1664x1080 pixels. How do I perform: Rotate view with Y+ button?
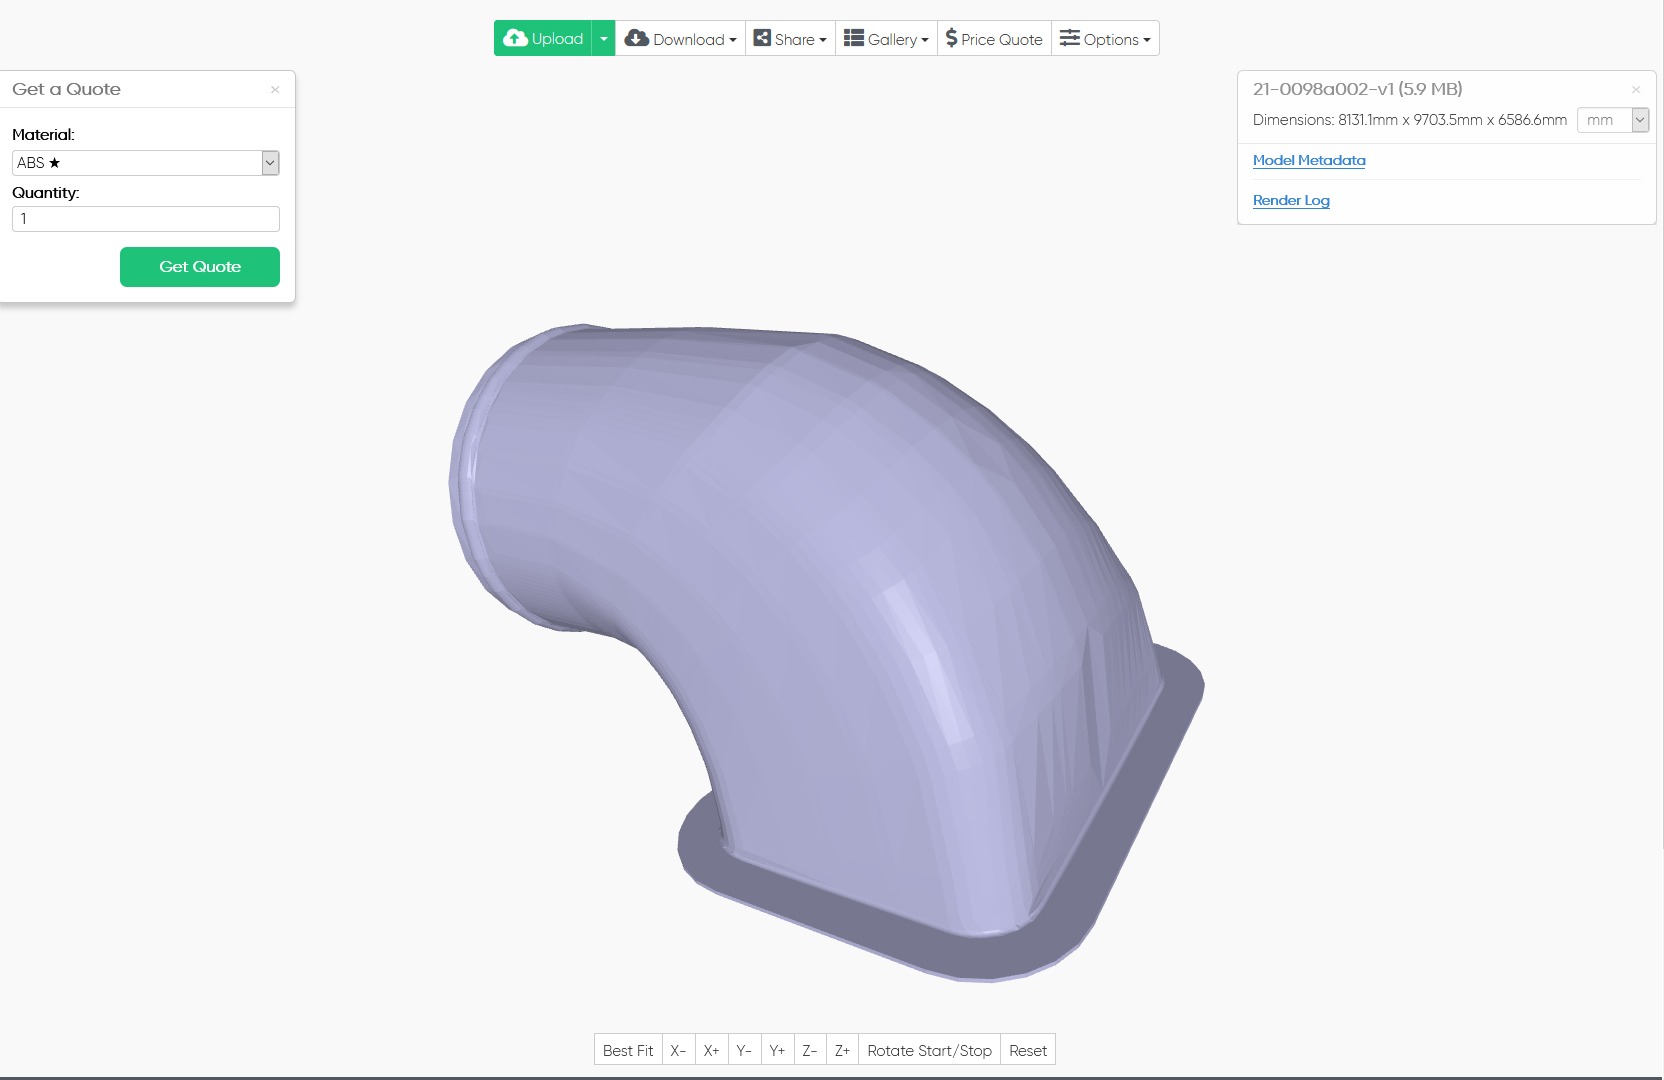click(x=777, y=1050)
